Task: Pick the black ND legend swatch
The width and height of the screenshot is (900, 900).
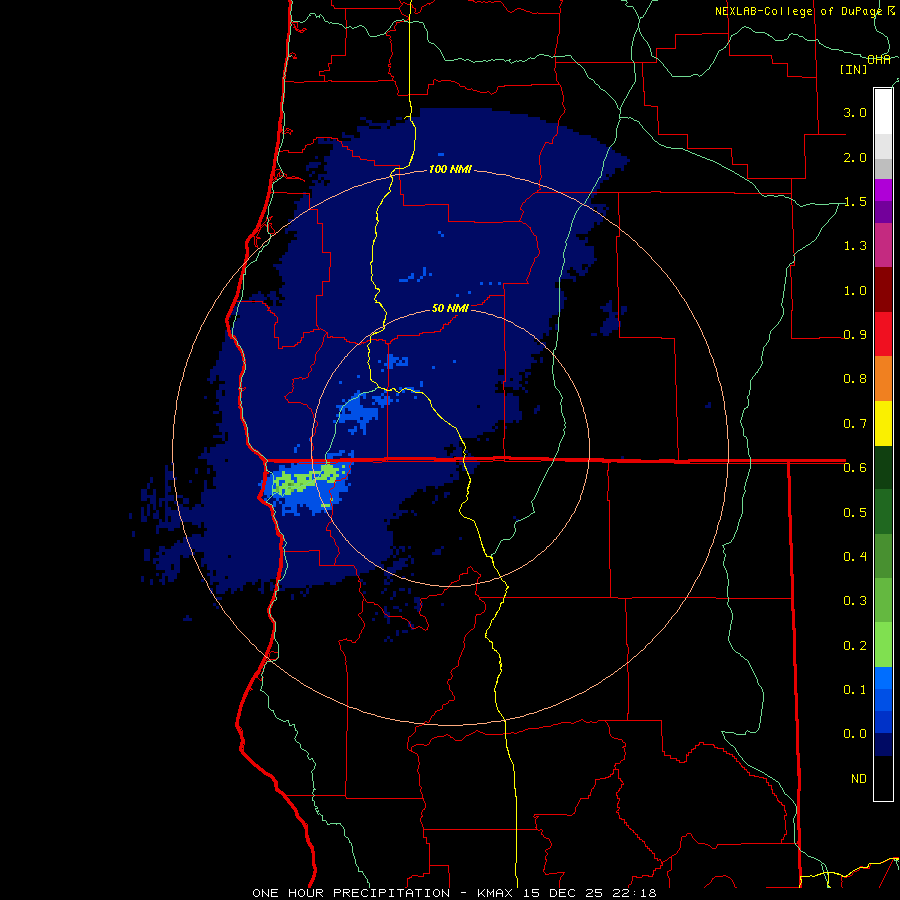Action: coord(883,778)
